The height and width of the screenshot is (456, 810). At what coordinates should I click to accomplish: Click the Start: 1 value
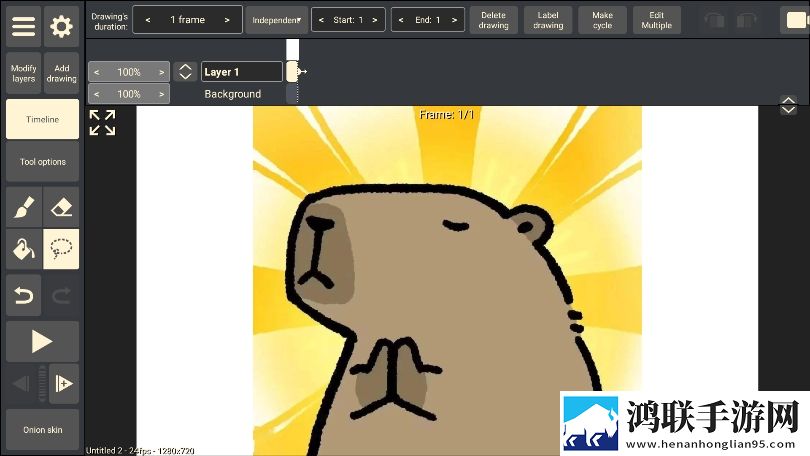pos(348,20)
